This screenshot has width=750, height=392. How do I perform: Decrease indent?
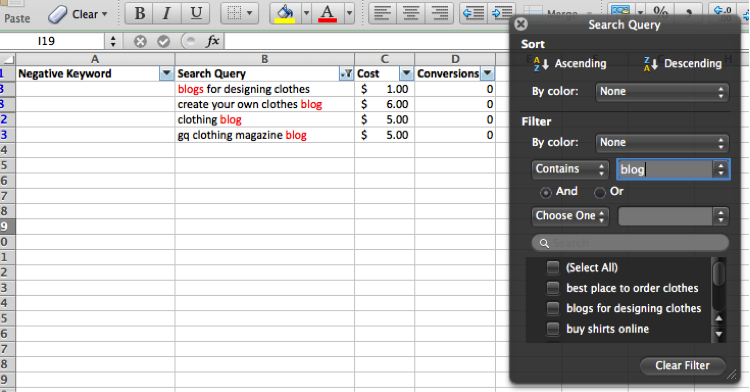pos(474,13)
